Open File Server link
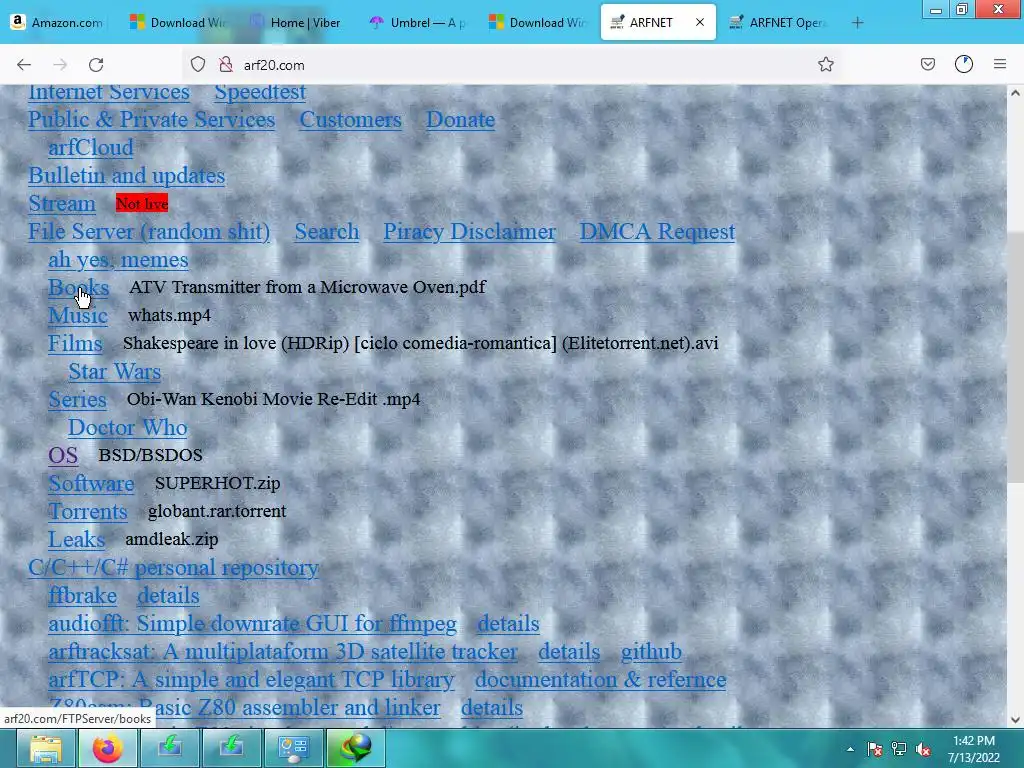 (x=149, y=232)
